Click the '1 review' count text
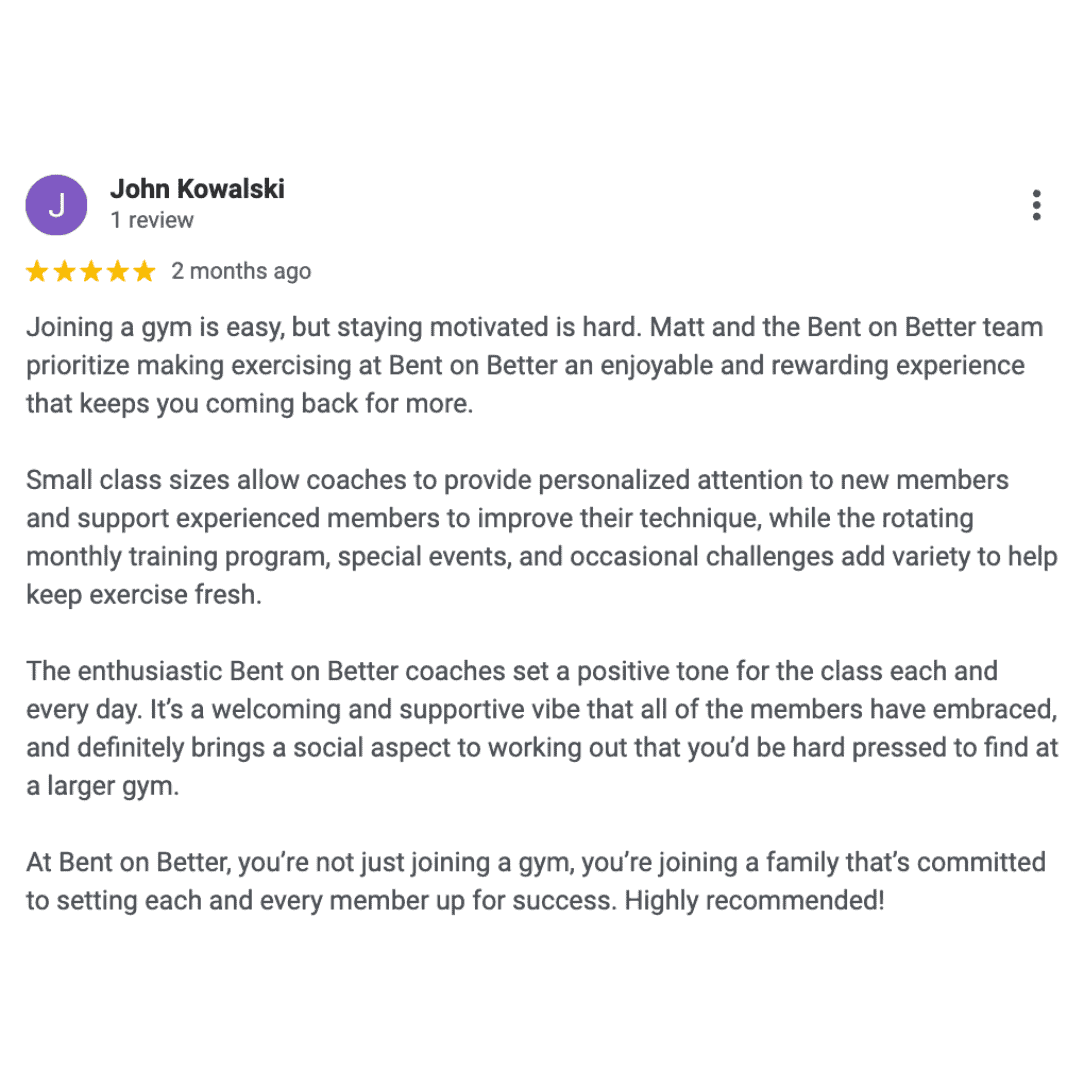The height and width of the screenshot is (1080, 1080). 152,220
